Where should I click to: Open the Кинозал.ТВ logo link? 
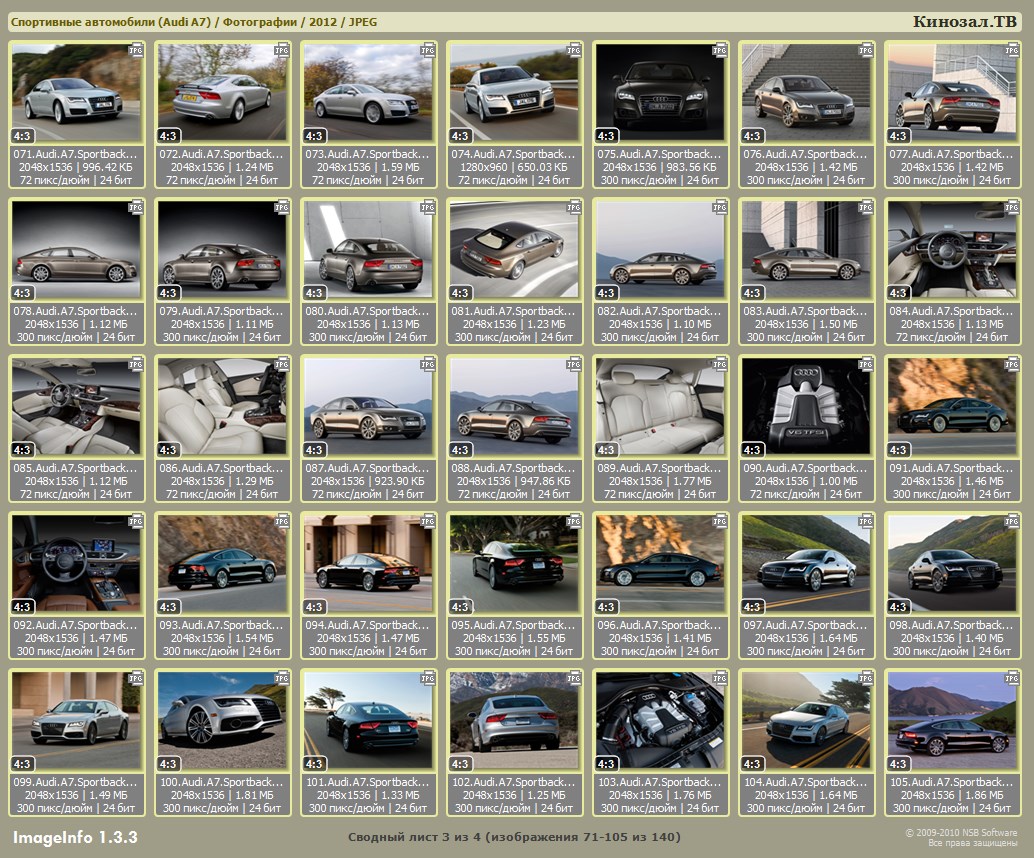965,22
